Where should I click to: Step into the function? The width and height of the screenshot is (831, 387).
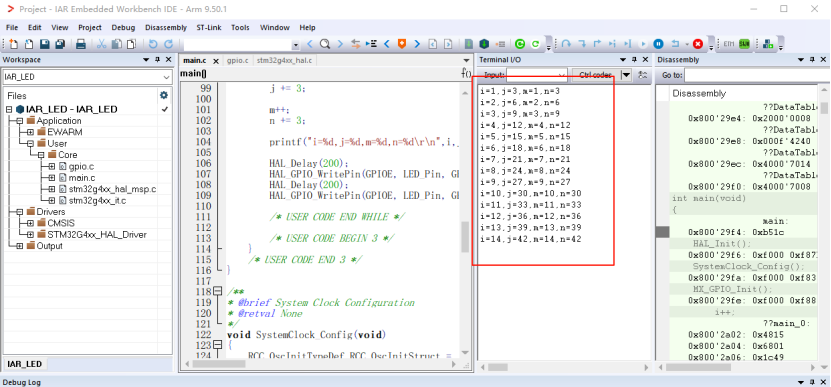click(582, 44)
